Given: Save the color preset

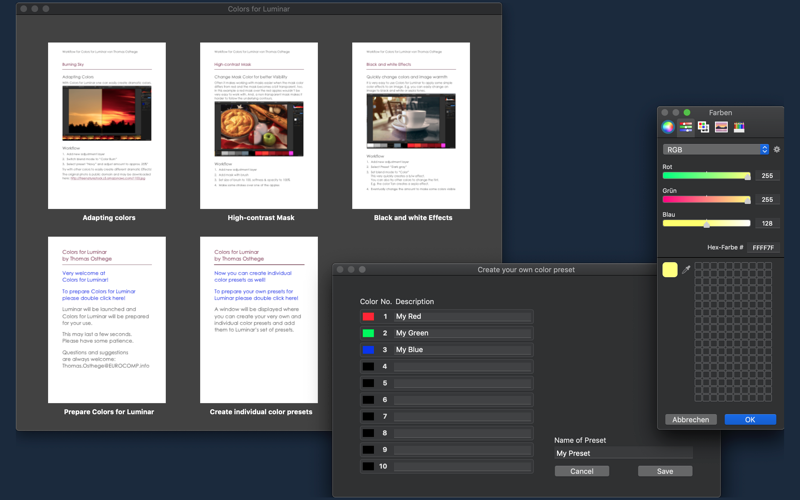Looking at the screenshot, I should [x=665, y=471].
